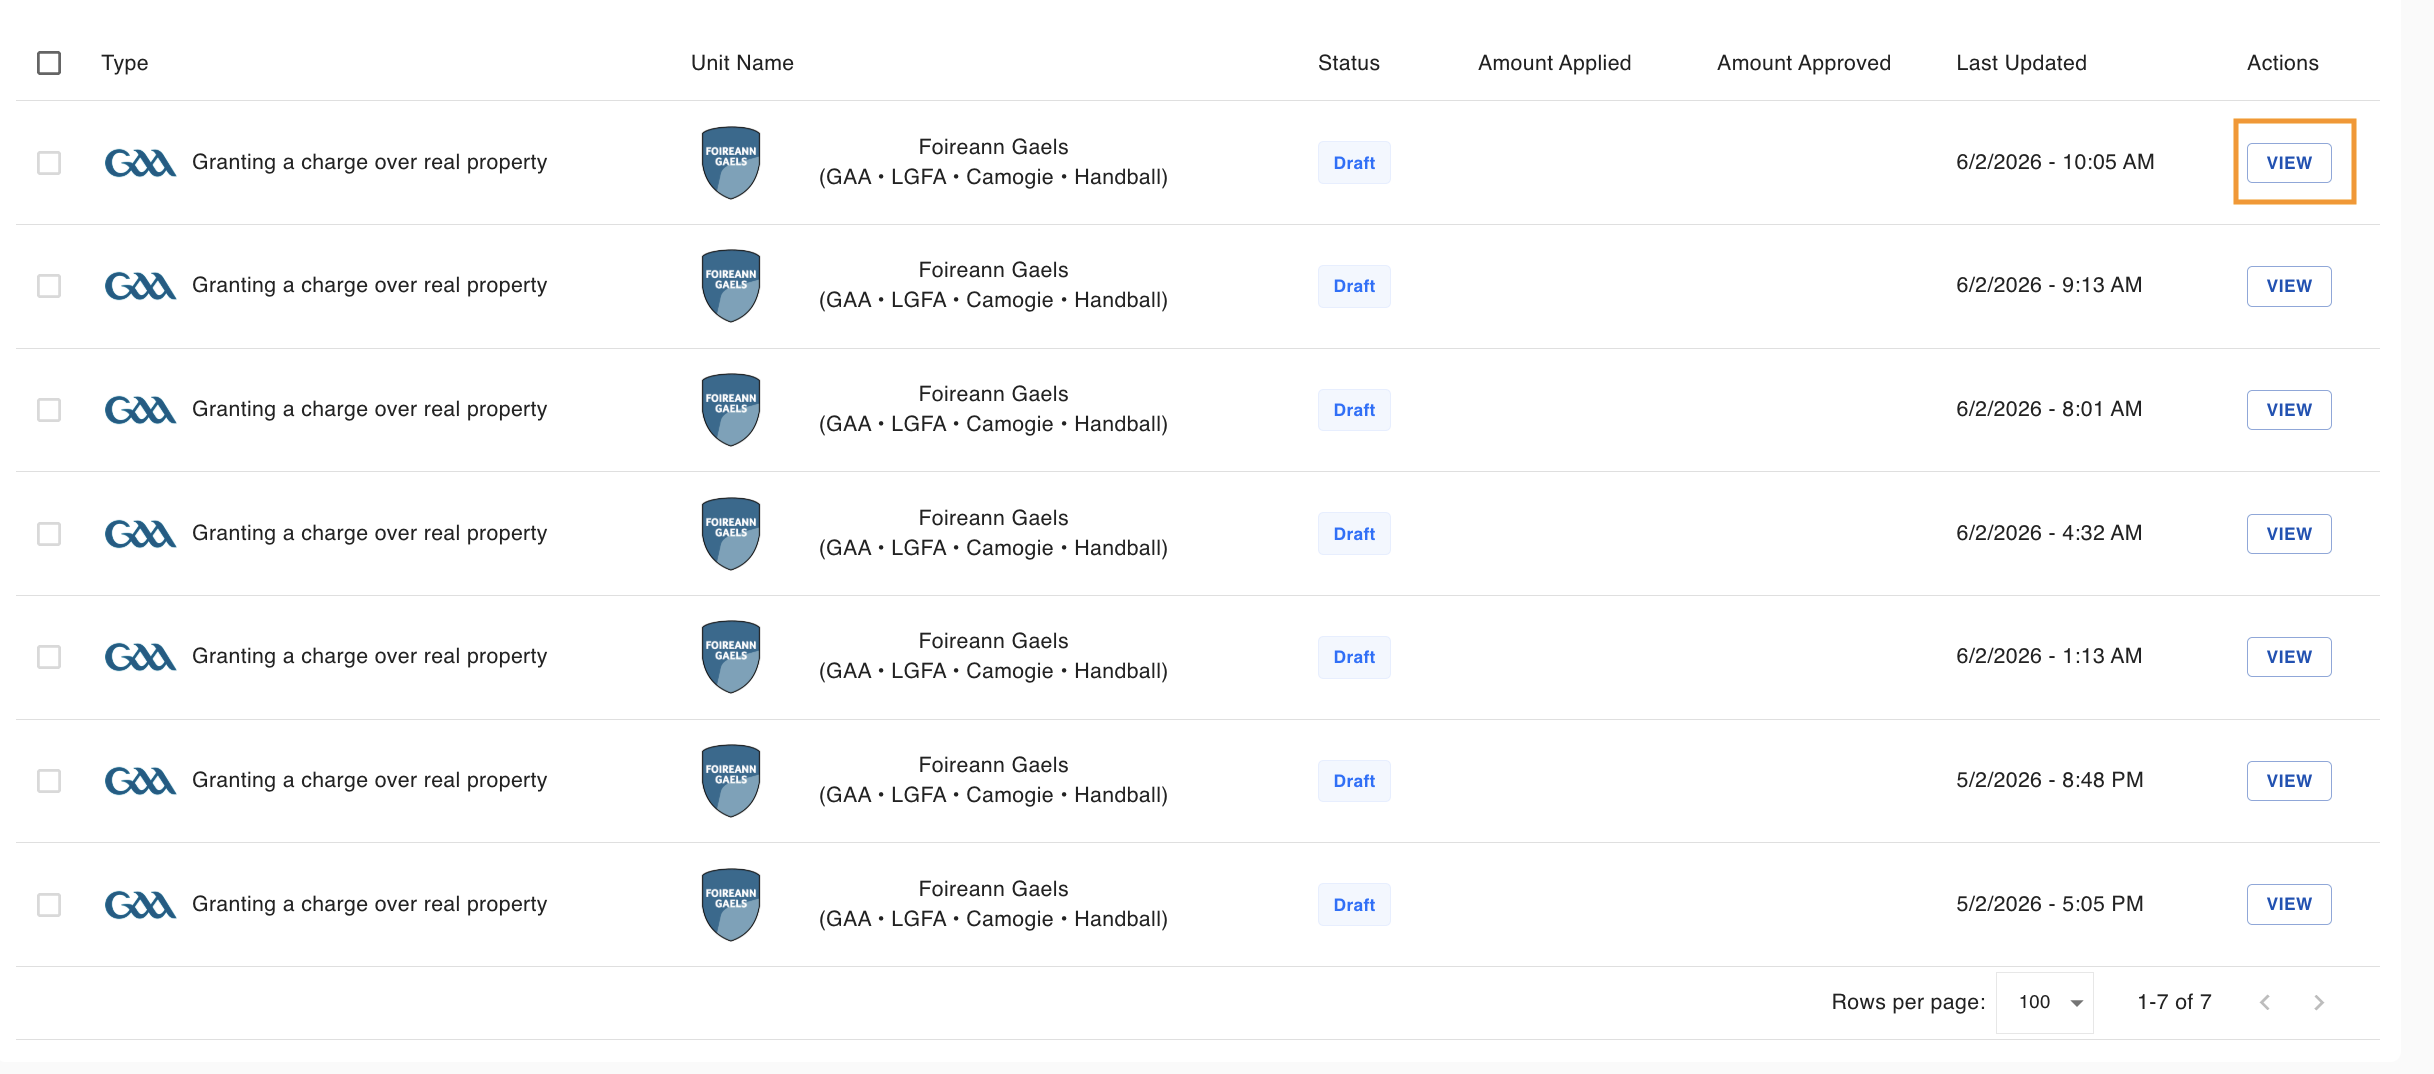Click Foireann Gaels crest in 9:13 AM row

[x=731, y=286]
